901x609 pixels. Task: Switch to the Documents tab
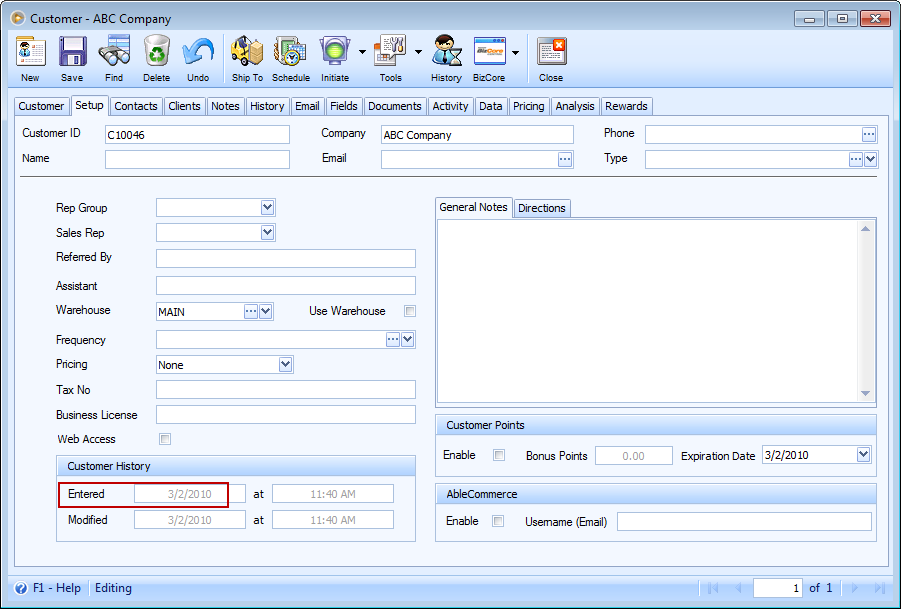pyautogui.click(x=395, y=106)
